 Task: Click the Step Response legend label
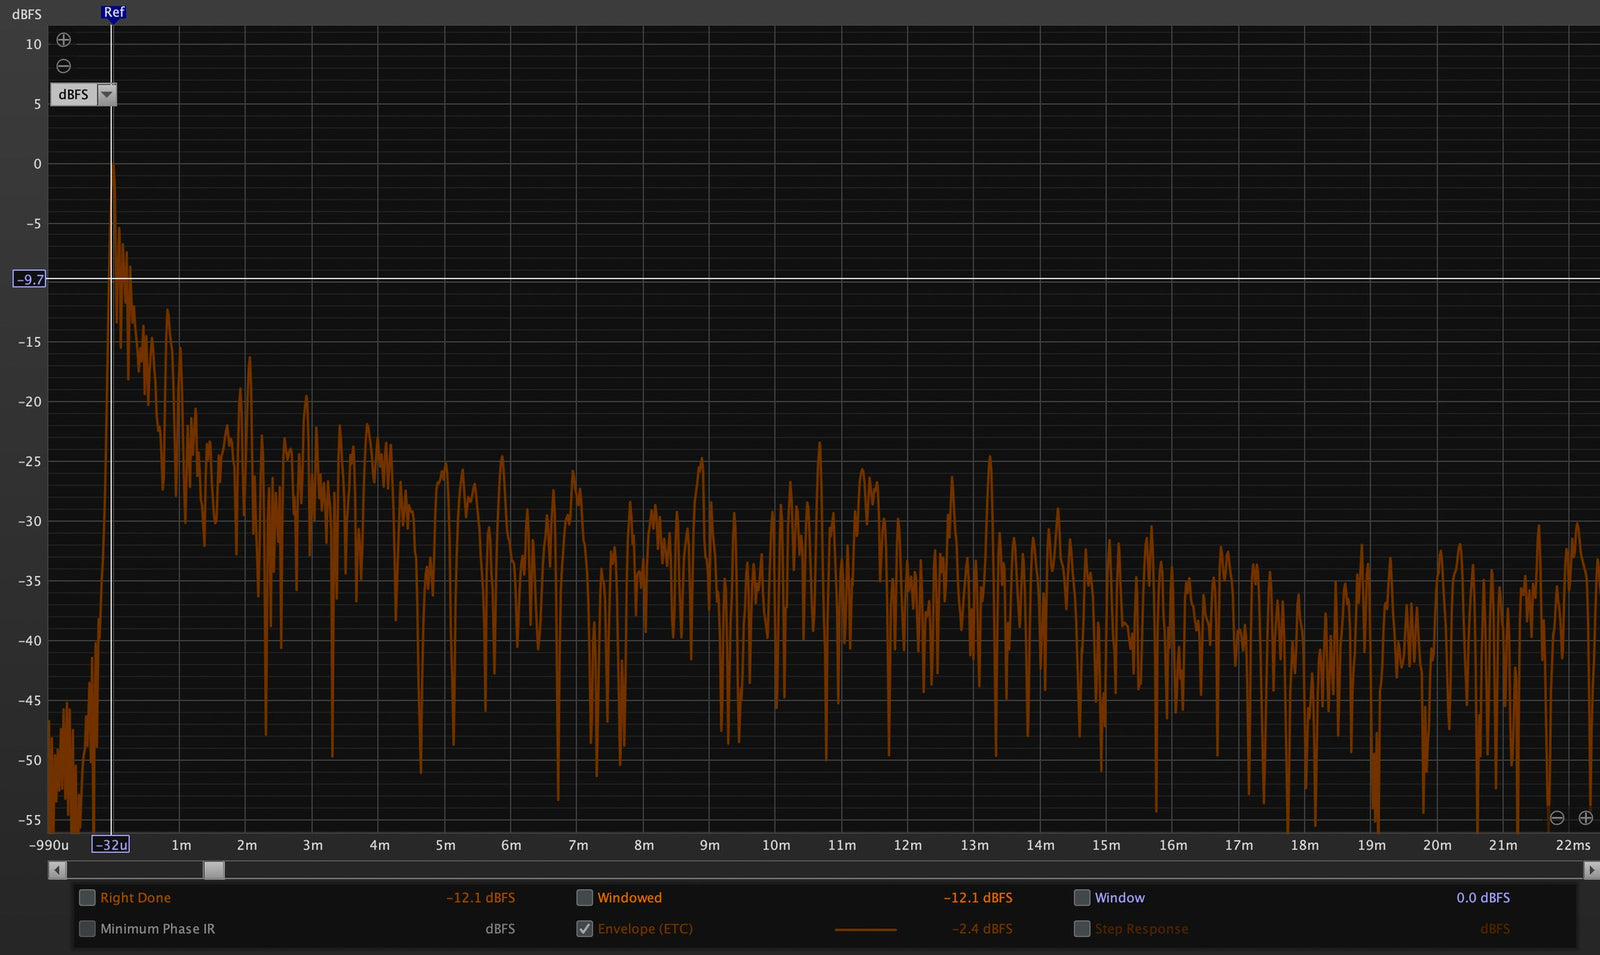point(1141,929)
